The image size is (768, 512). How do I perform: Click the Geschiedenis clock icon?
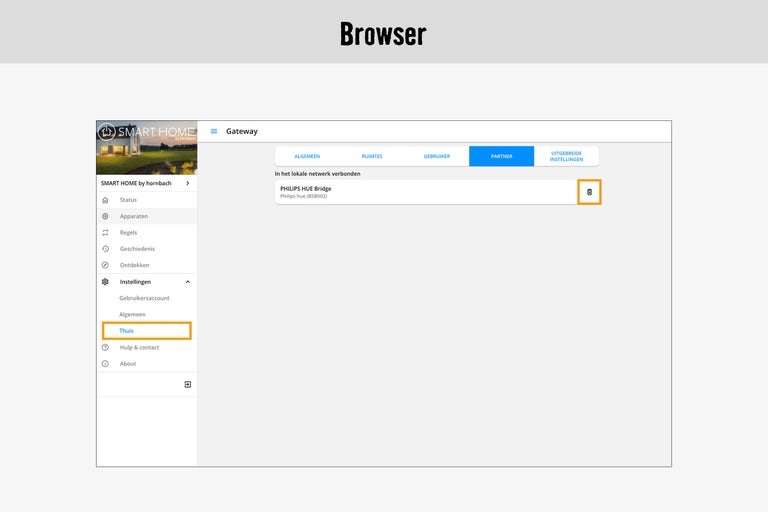(105, 249)
